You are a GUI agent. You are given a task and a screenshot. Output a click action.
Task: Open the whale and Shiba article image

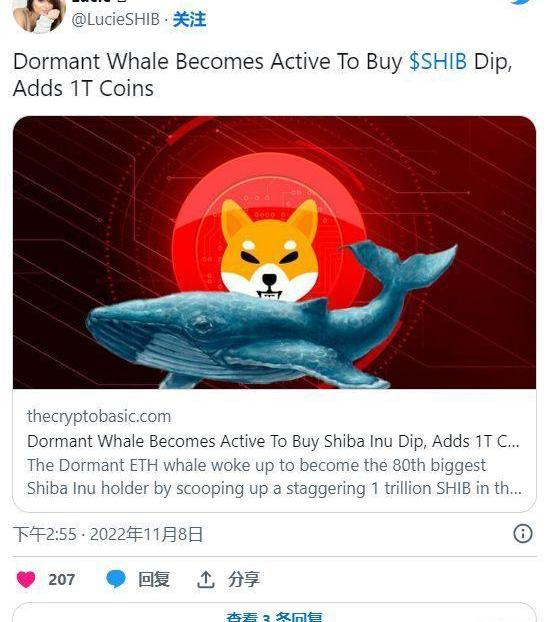pyautogui.click(x=274, y=252)
